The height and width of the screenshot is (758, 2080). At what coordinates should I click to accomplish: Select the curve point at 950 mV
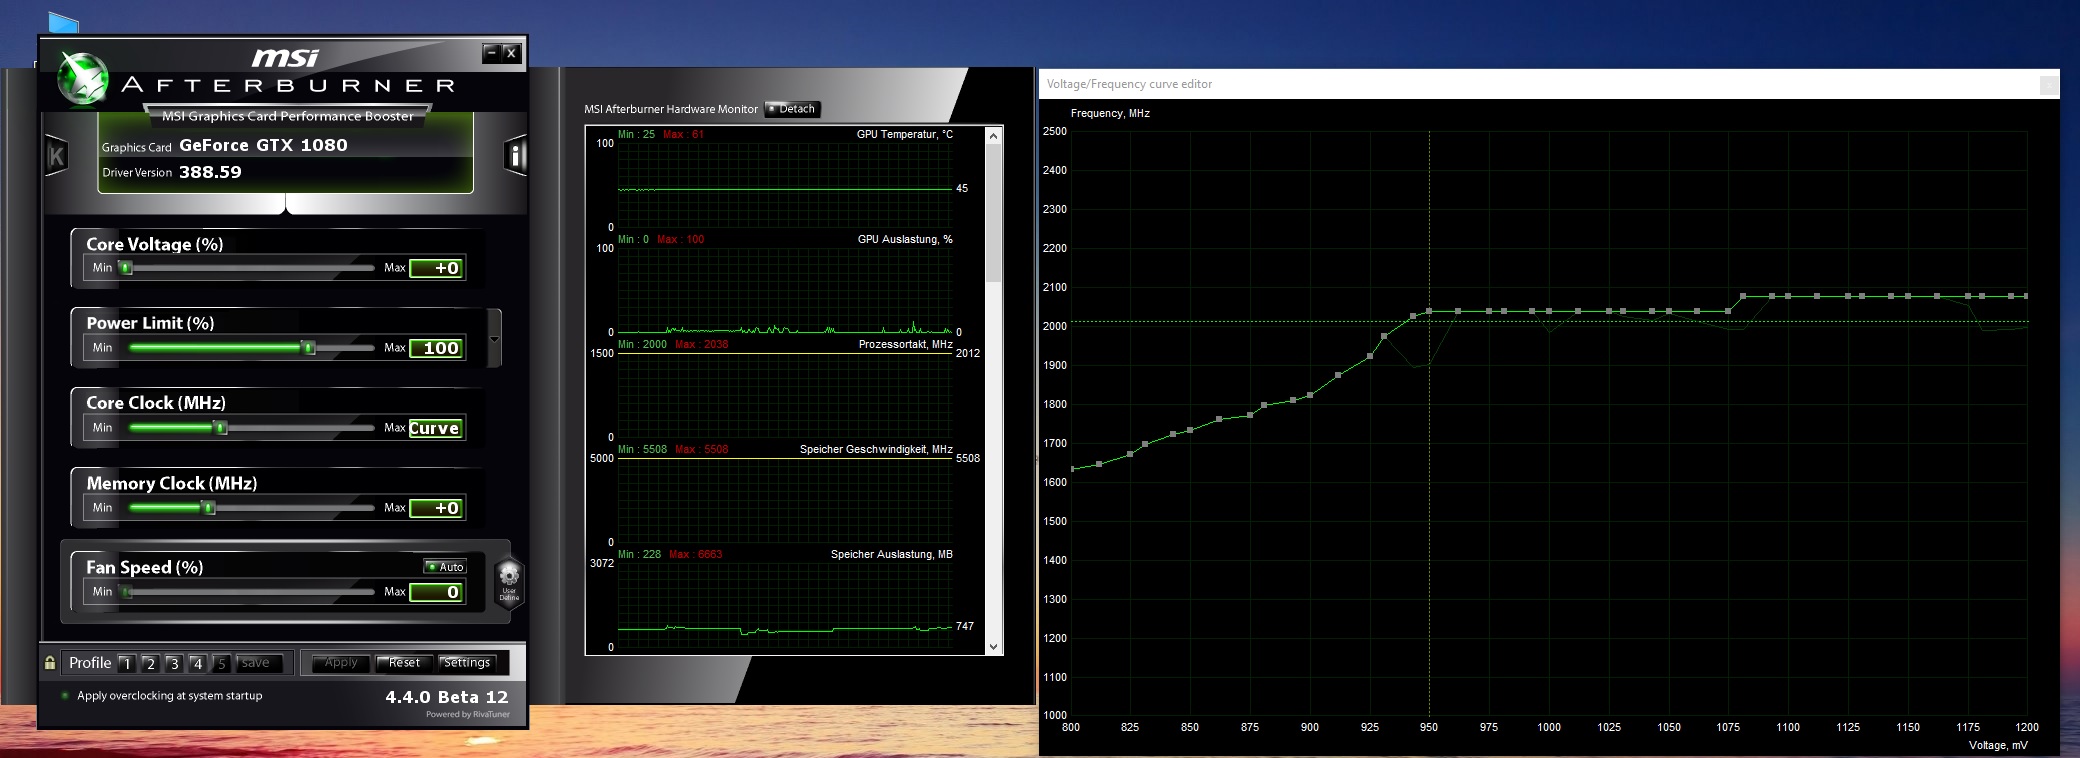point(1429,311)
